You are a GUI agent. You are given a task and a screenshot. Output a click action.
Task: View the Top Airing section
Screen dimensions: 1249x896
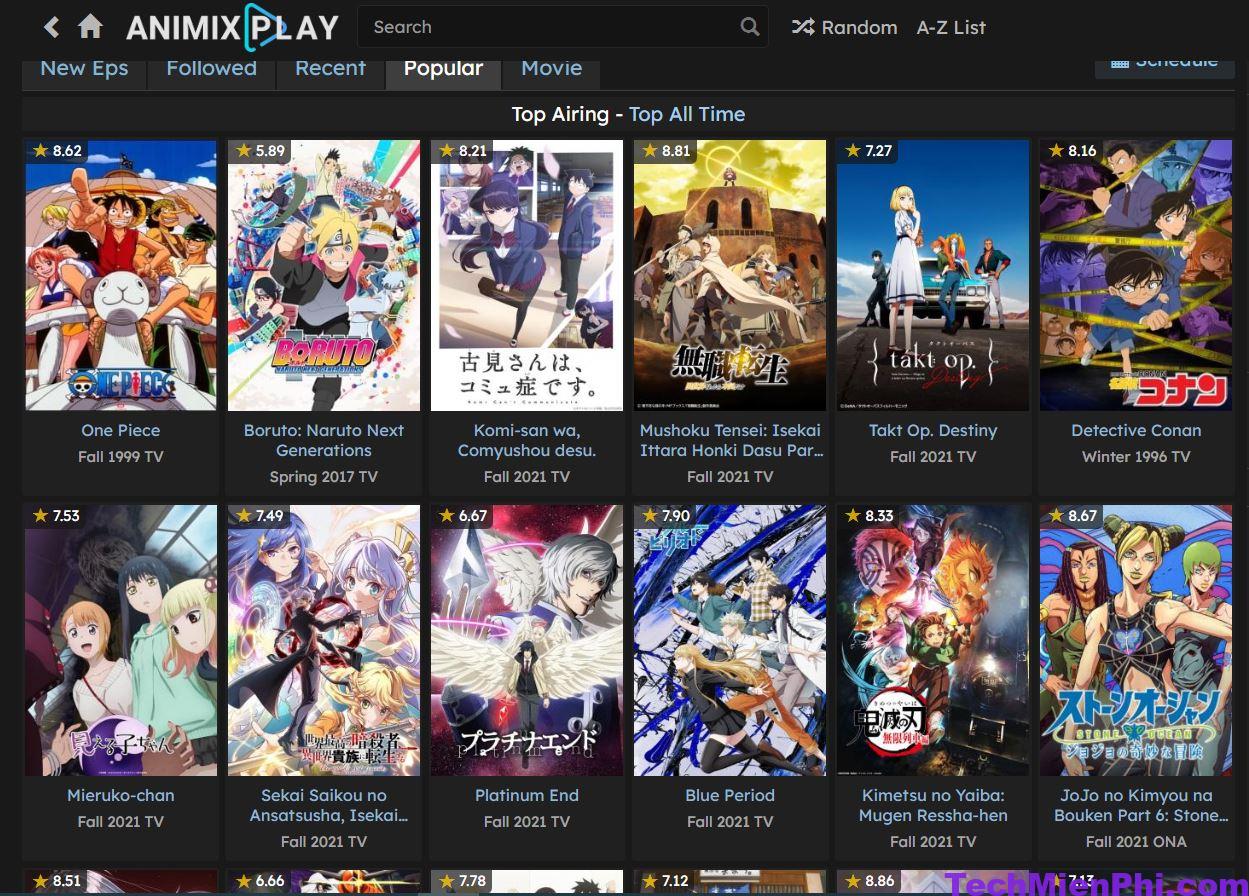tap(561, 114)
